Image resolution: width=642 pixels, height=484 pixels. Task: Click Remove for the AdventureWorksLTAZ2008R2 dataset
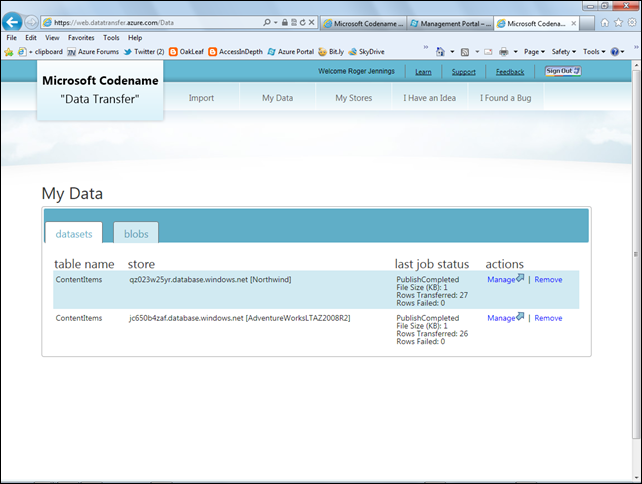(x=548, y=318)
